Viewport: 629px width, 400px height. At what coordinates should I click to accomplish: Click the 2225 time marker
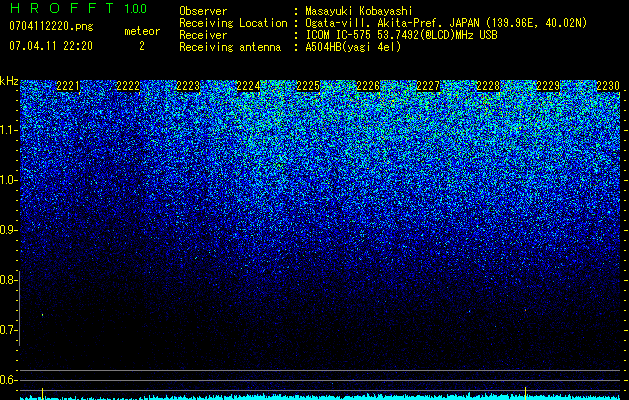pyautogui.click(x=308, y=86)
